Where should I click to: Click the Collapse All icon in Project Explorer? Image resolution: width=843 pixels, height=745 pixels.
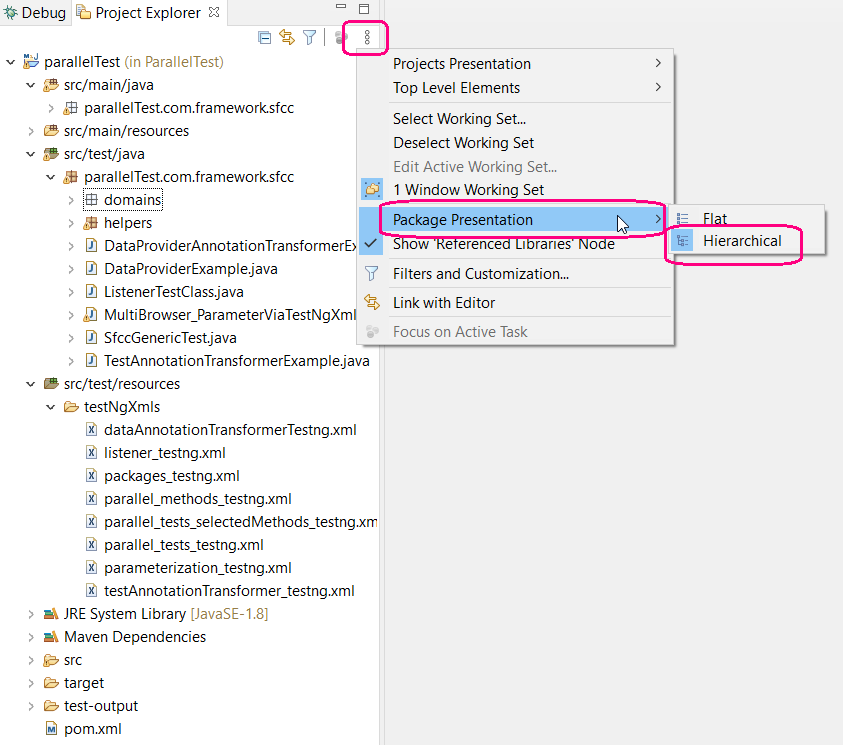[264, 37]
